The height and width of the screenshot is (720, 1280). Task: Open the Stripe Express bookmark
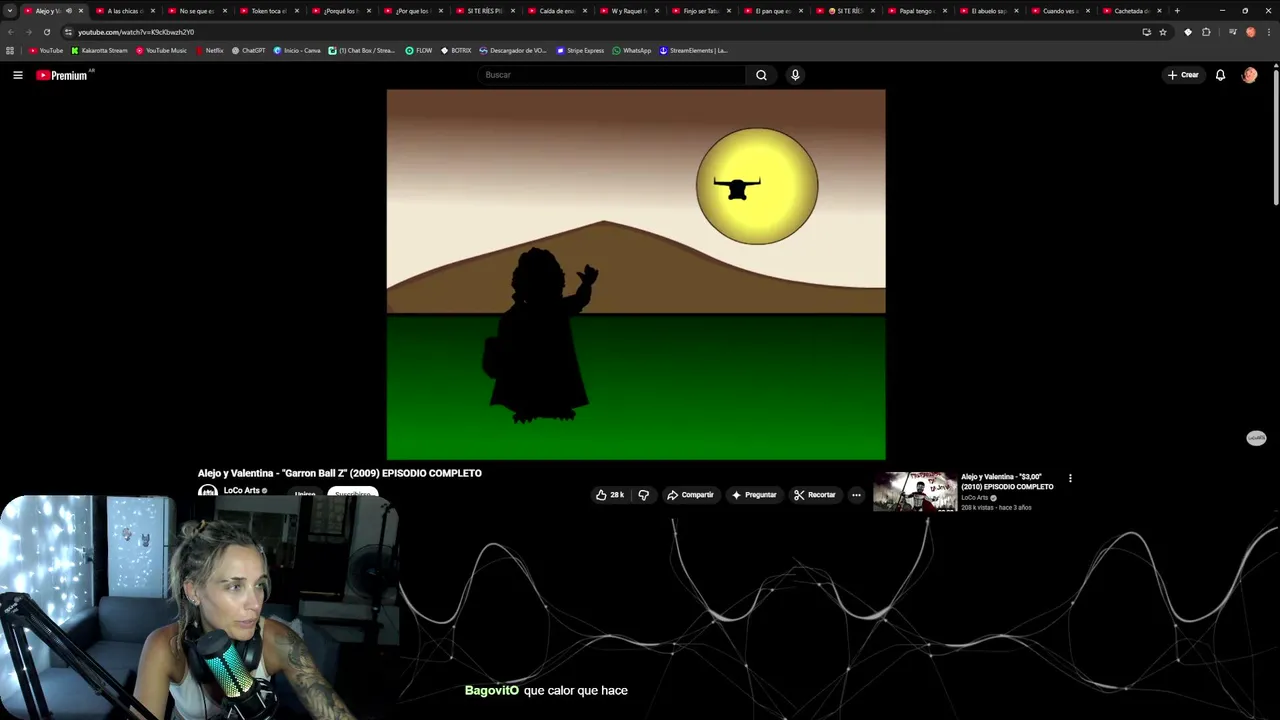point(580,50)
